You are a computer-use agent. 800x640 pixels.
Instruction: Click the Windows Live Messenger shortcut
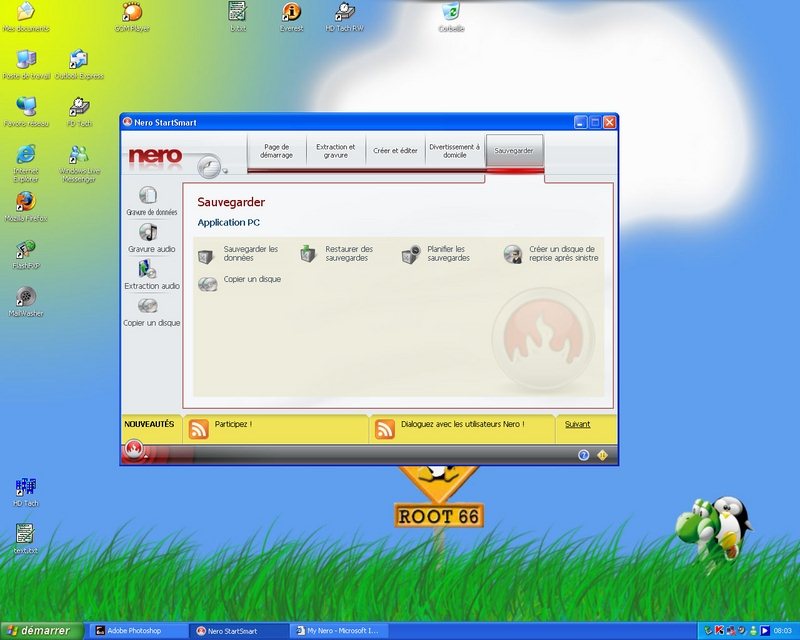click(x=79, y=163)
